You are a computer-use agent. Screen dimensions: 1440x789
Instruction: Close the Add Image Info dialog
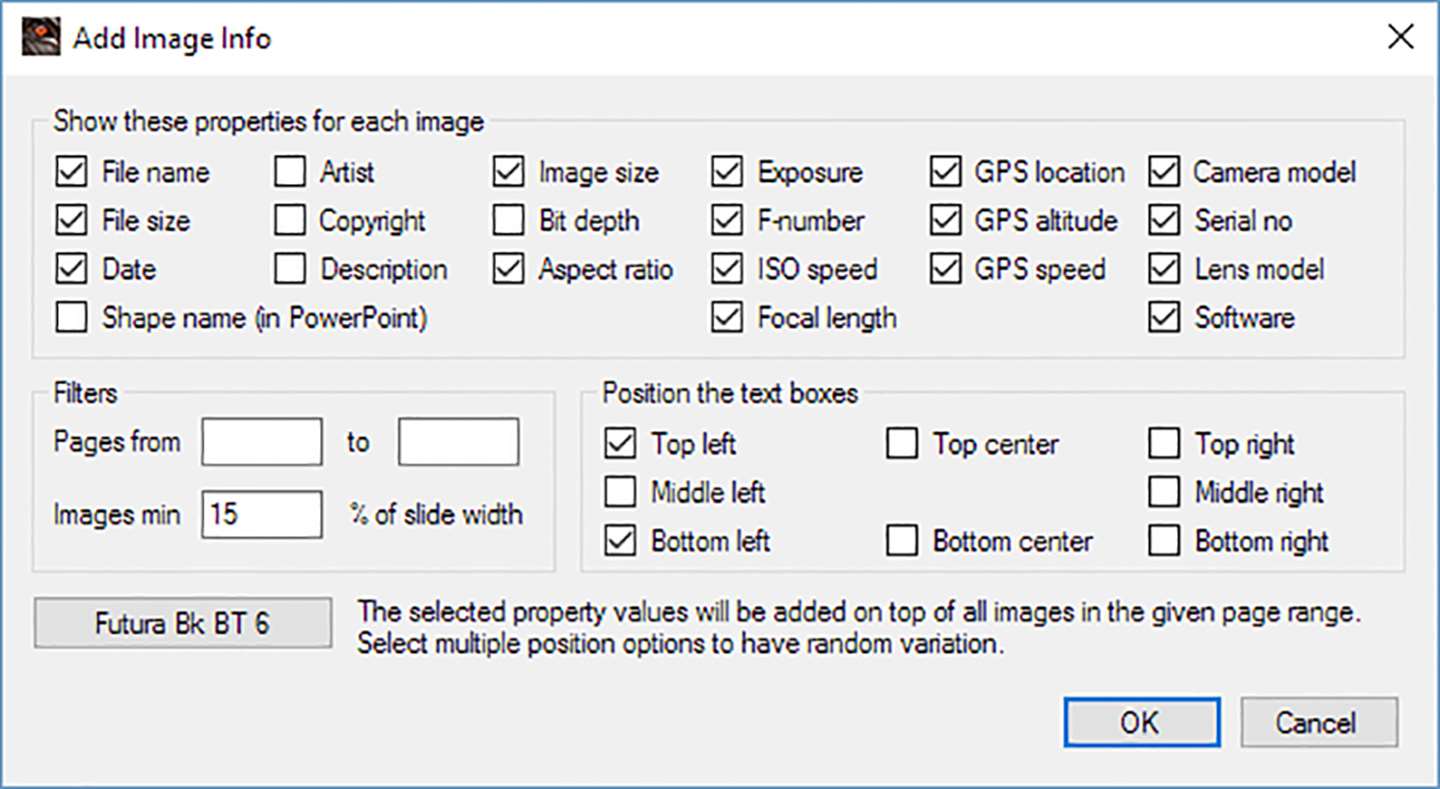[1400, 38]
